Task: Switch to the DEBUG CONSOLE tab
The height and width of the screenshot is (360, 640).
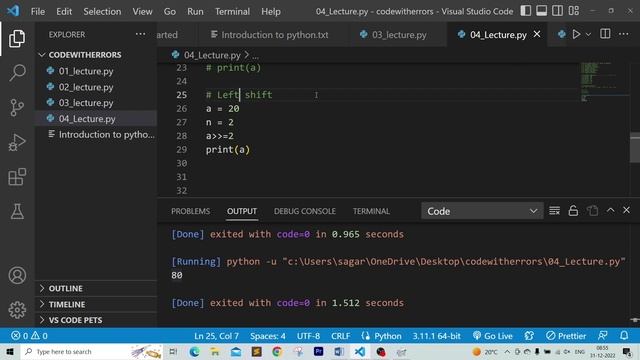Action: [305, 211]
